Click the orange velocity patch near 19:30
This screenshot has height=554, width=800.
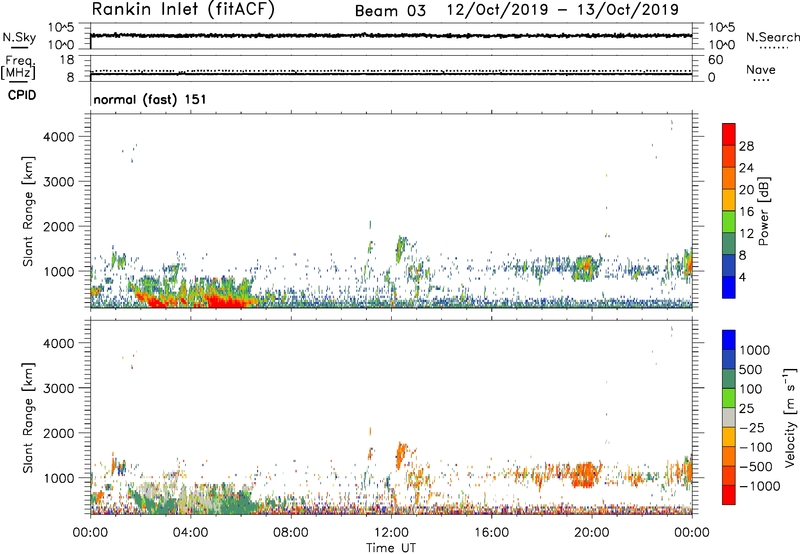[583, 474]
